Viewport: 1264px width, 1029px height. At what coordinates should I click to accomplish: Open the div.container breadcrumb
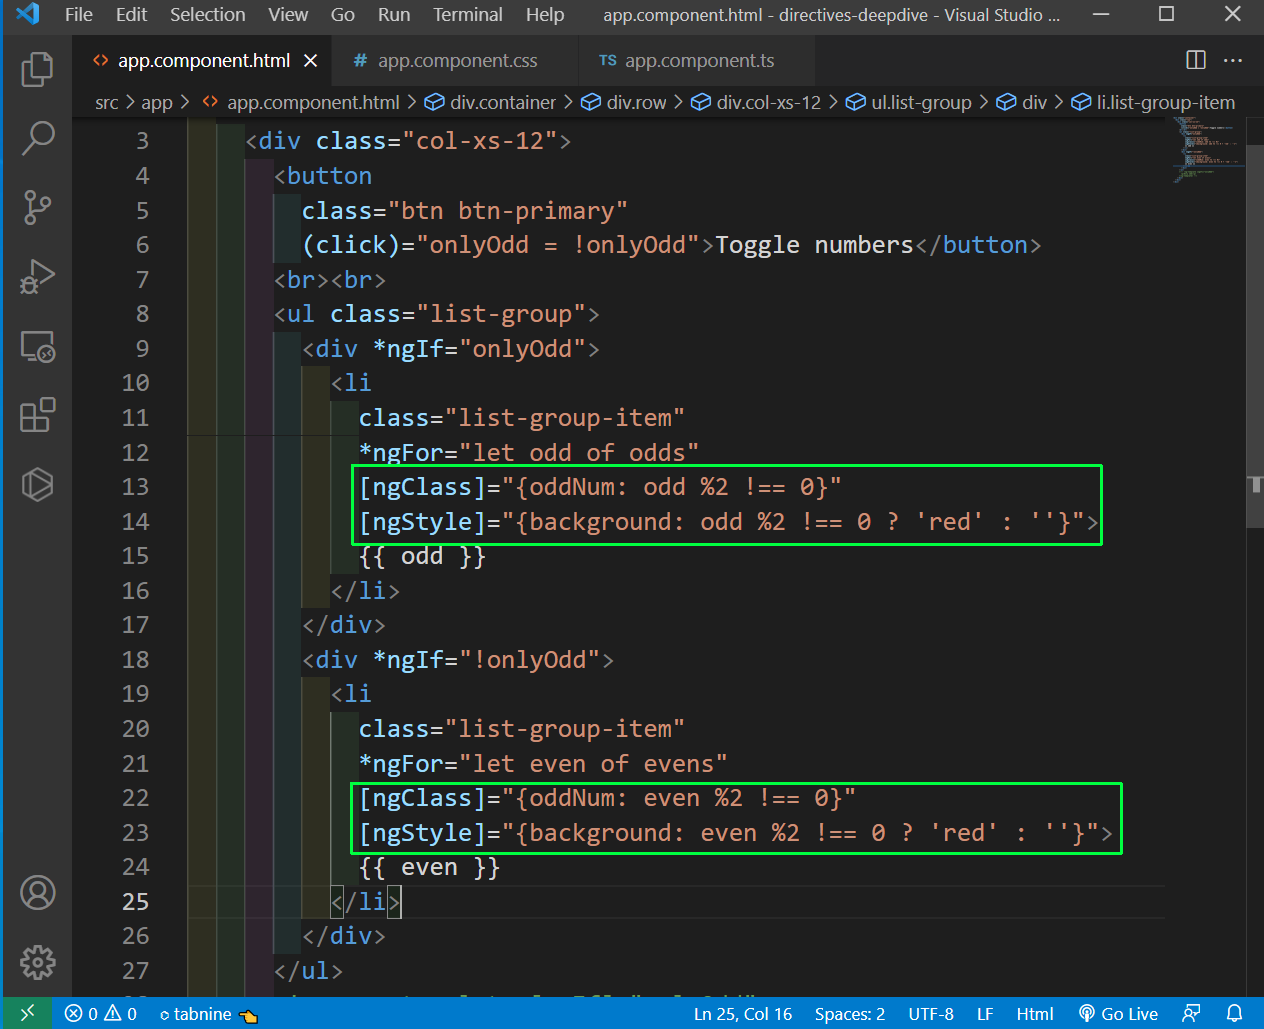[491, 102]
